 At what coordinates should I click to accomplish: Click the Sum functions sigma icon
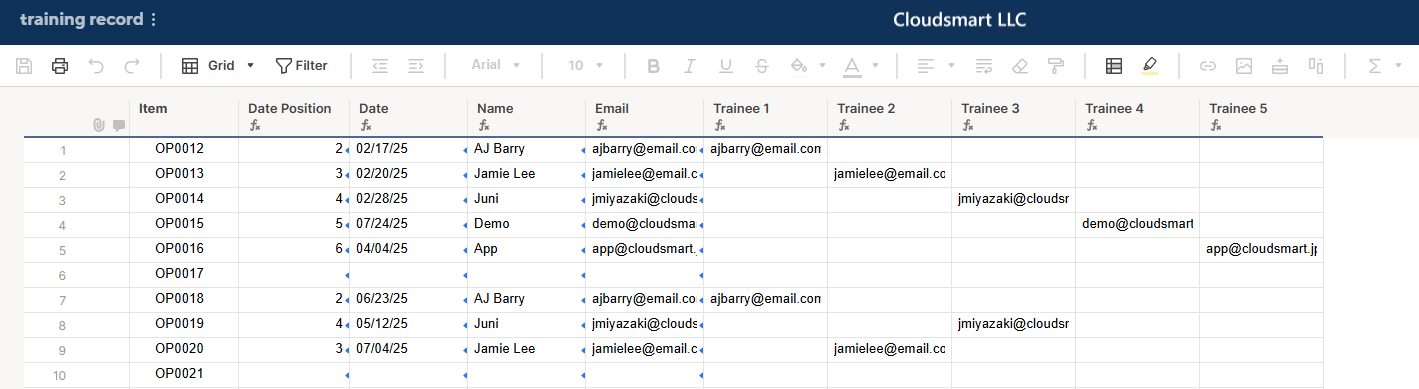1374,66
